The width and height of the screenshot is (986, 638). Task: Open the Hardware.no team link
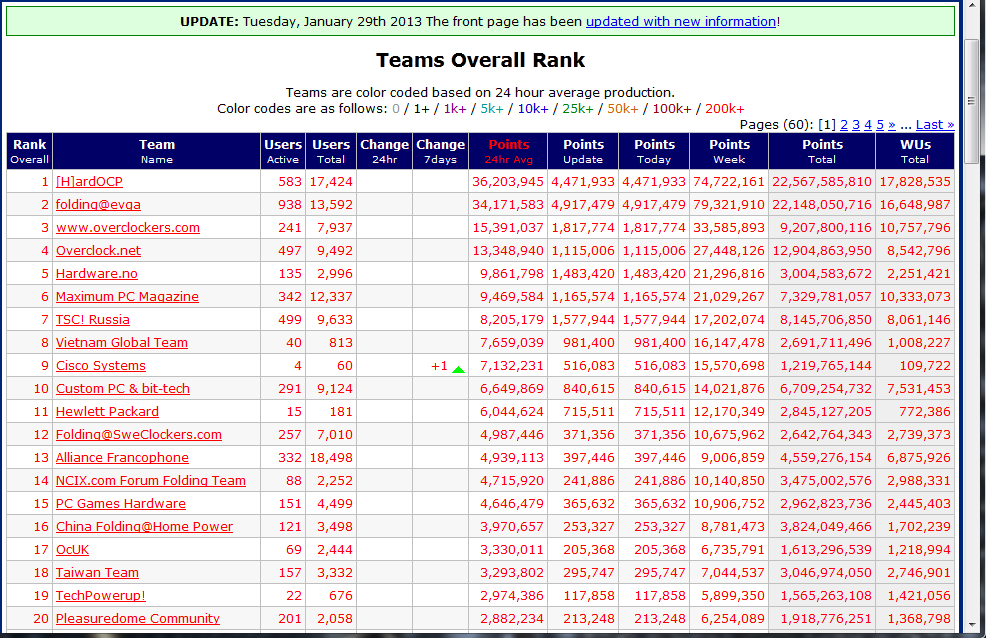coord(97,273)
